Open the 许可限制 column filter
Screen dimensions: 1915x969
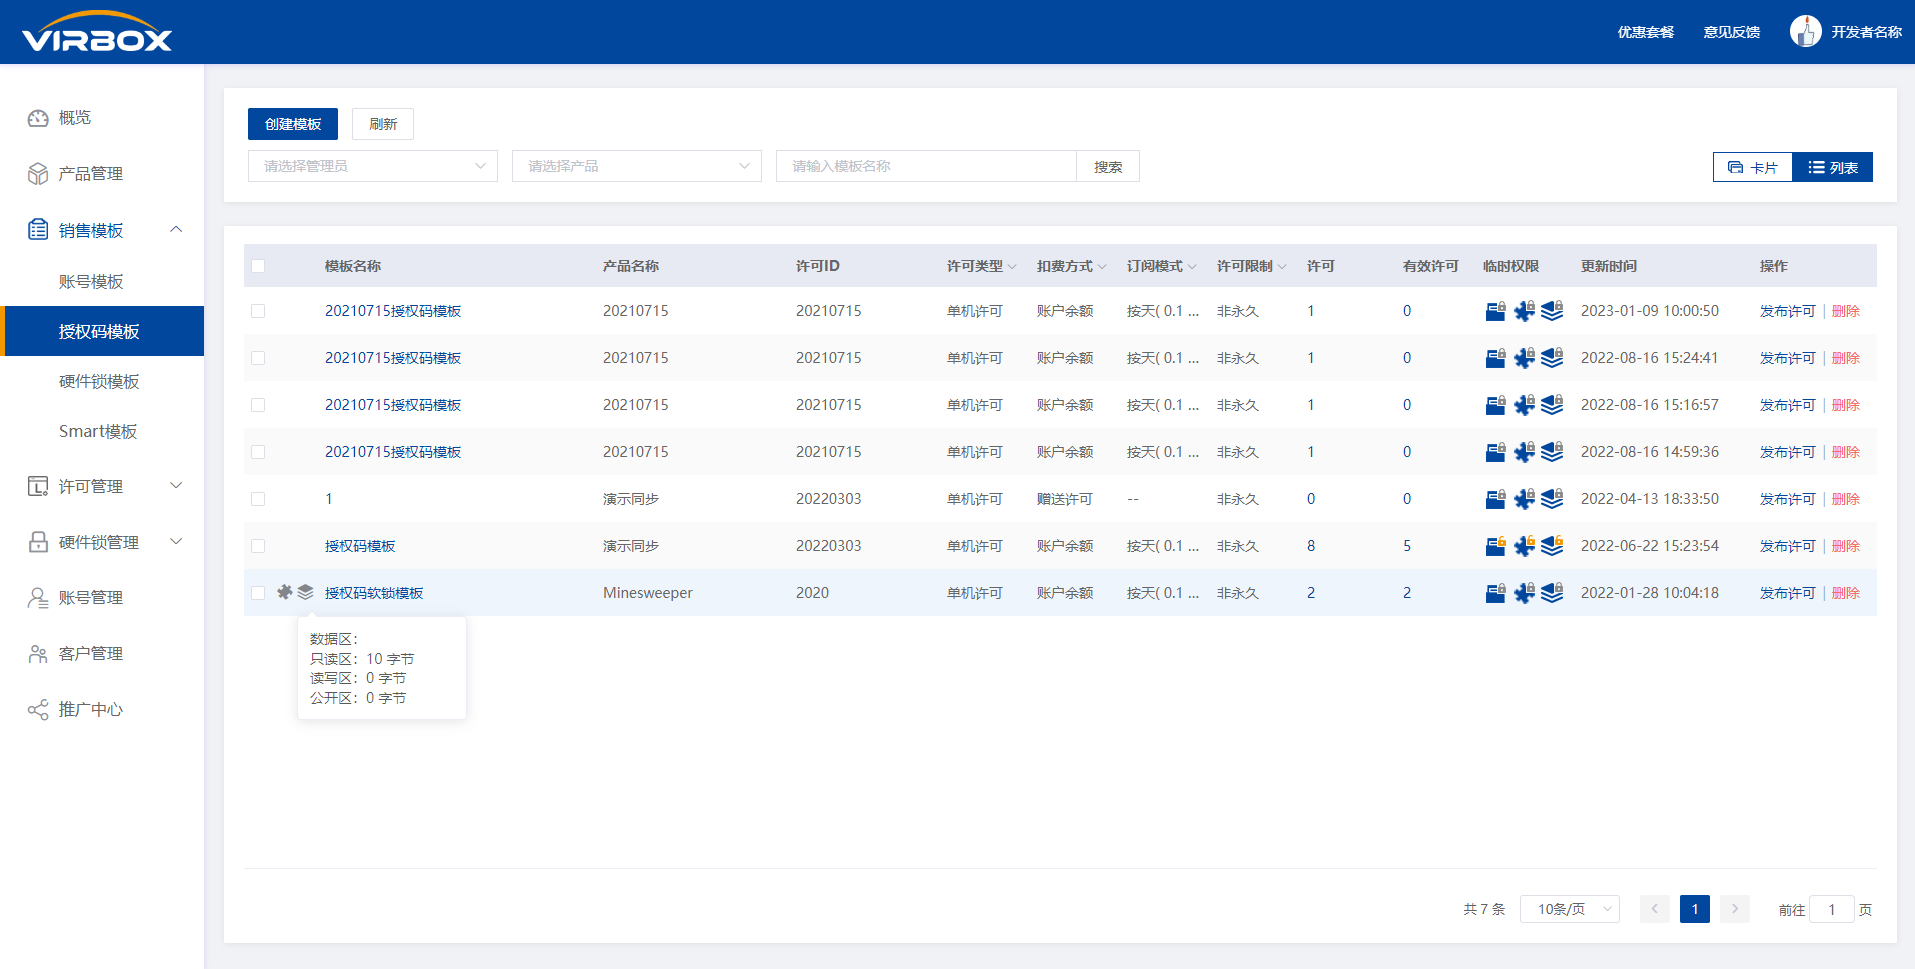point(1282,267)
